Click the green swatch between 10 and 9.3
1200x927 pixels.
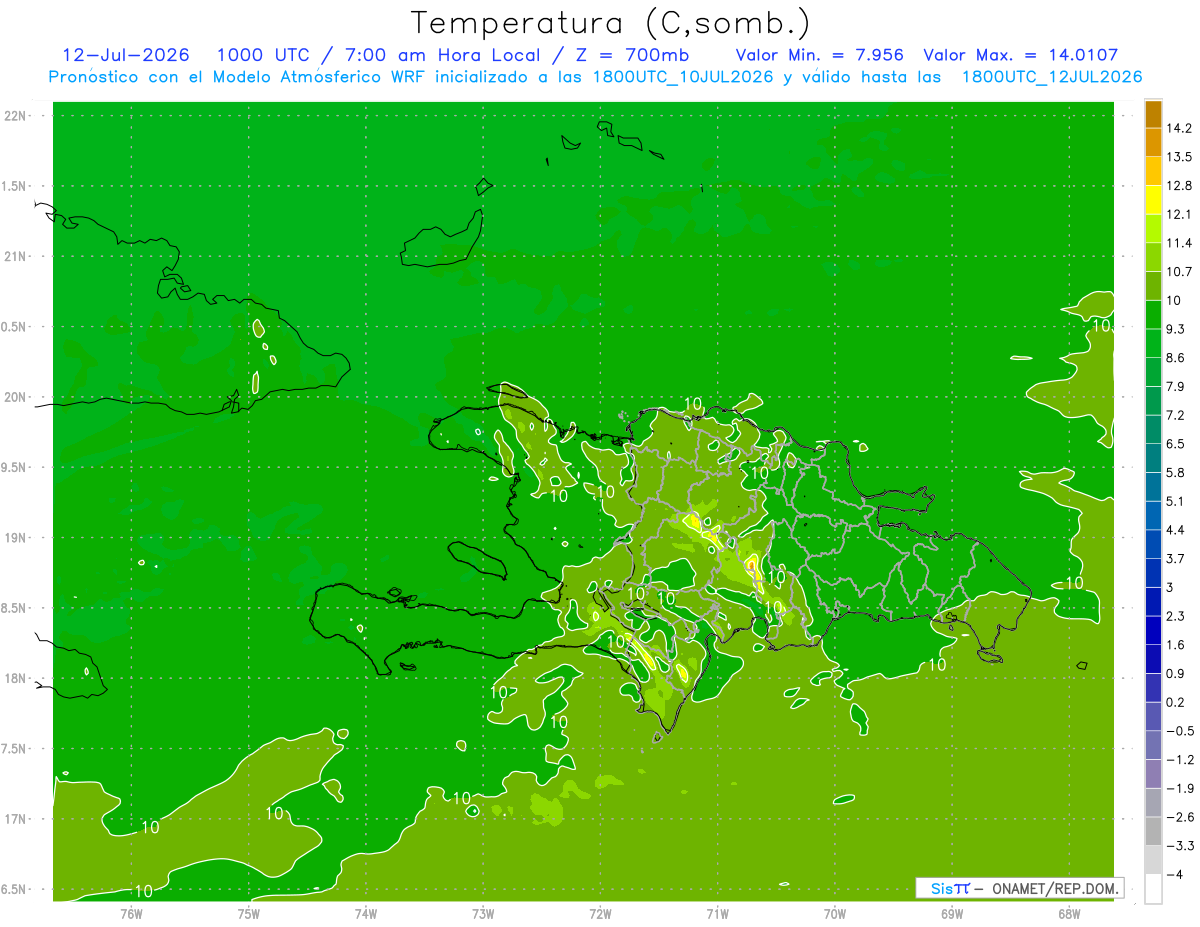pyautogui.click(x=1153, y=315)
